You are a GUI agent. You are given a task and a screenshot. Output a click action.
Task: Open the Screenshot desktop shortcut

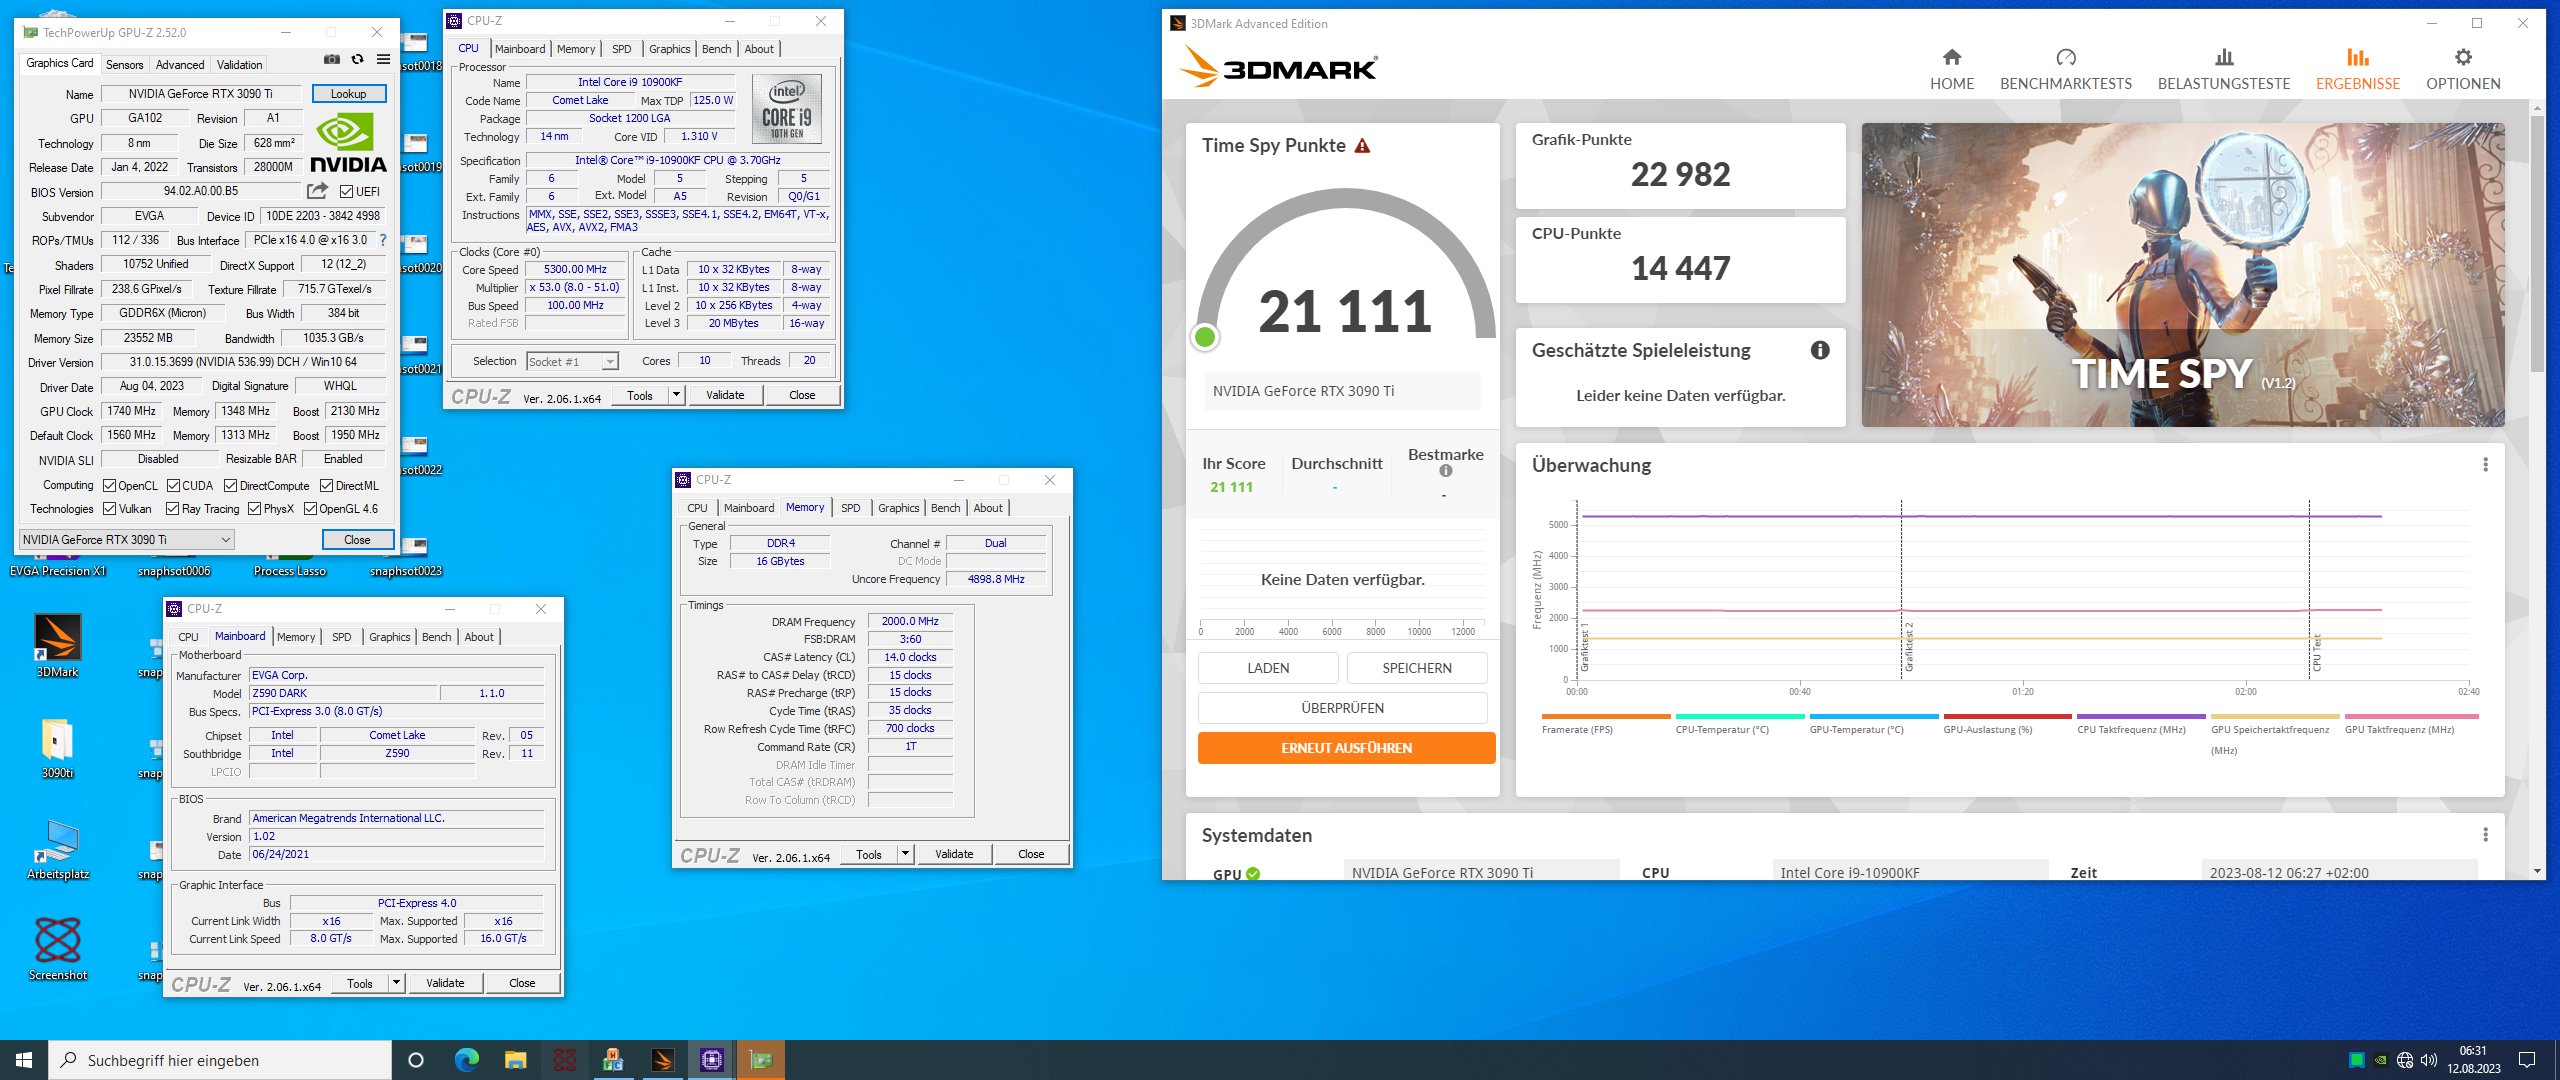[x=57, y=949]
